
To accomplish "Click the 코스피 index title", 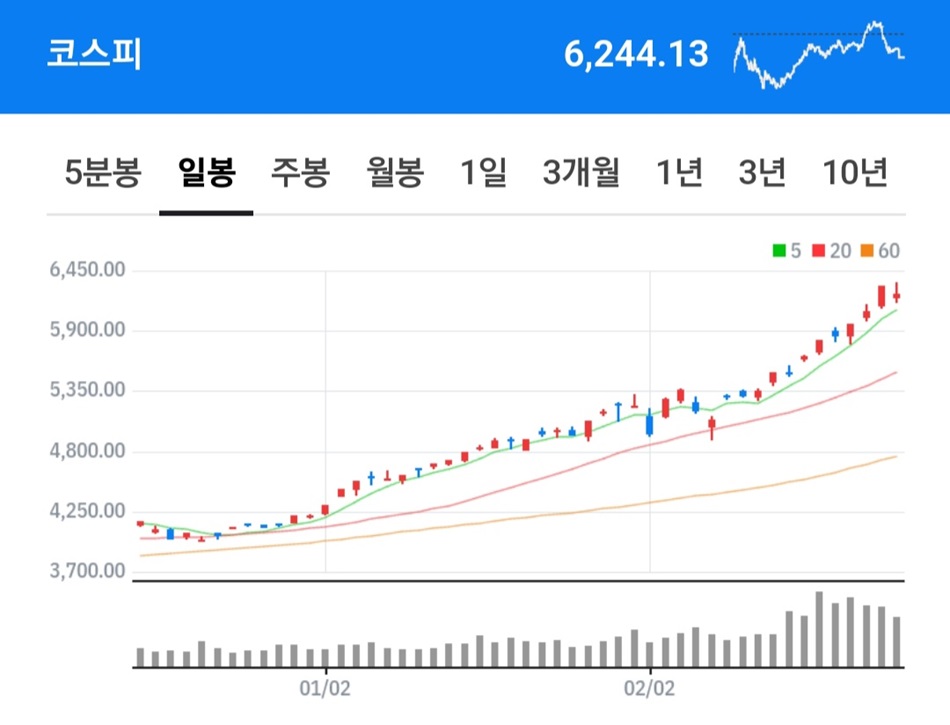I will [x=95, y=54].
